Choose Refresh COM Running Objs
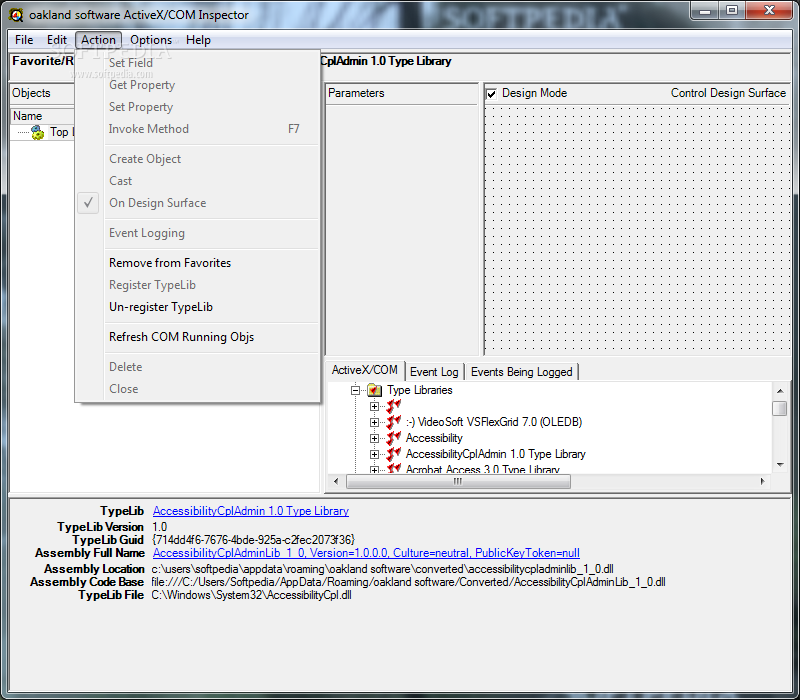The width and height of the screenshot is (800, 700). [197, 337]
